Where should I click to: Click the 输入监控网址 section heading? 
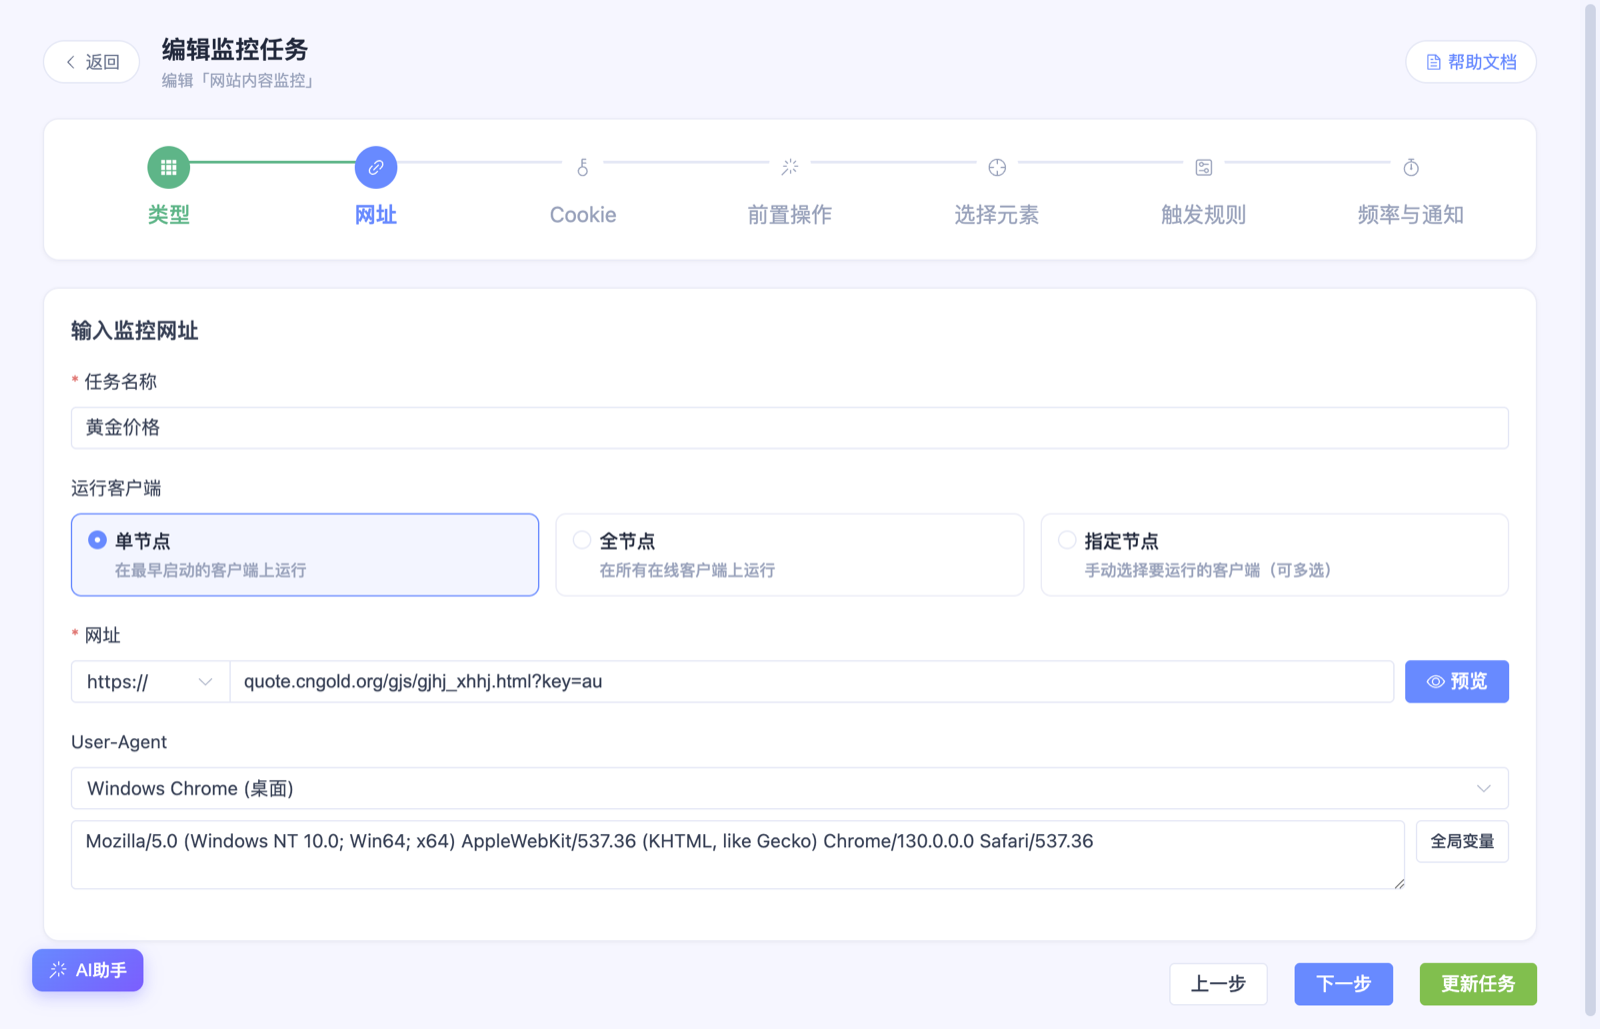click(135, 331)
